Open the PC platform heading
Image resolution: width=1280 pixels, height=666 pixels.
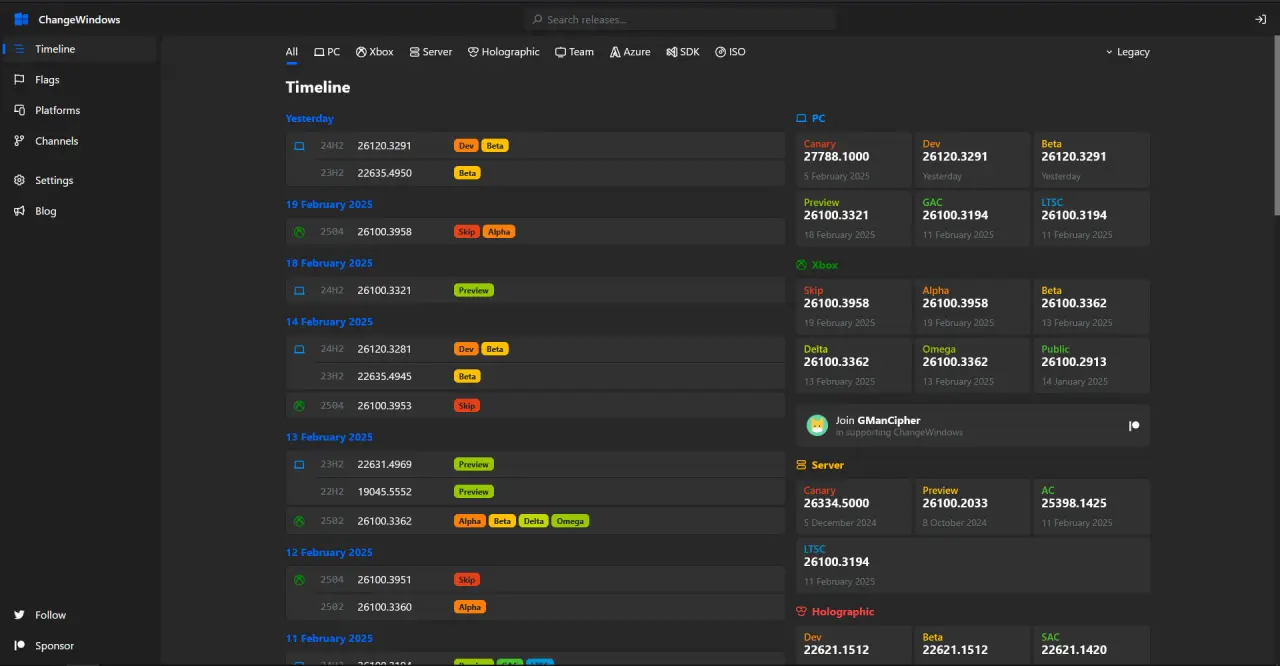click(811, 118)
